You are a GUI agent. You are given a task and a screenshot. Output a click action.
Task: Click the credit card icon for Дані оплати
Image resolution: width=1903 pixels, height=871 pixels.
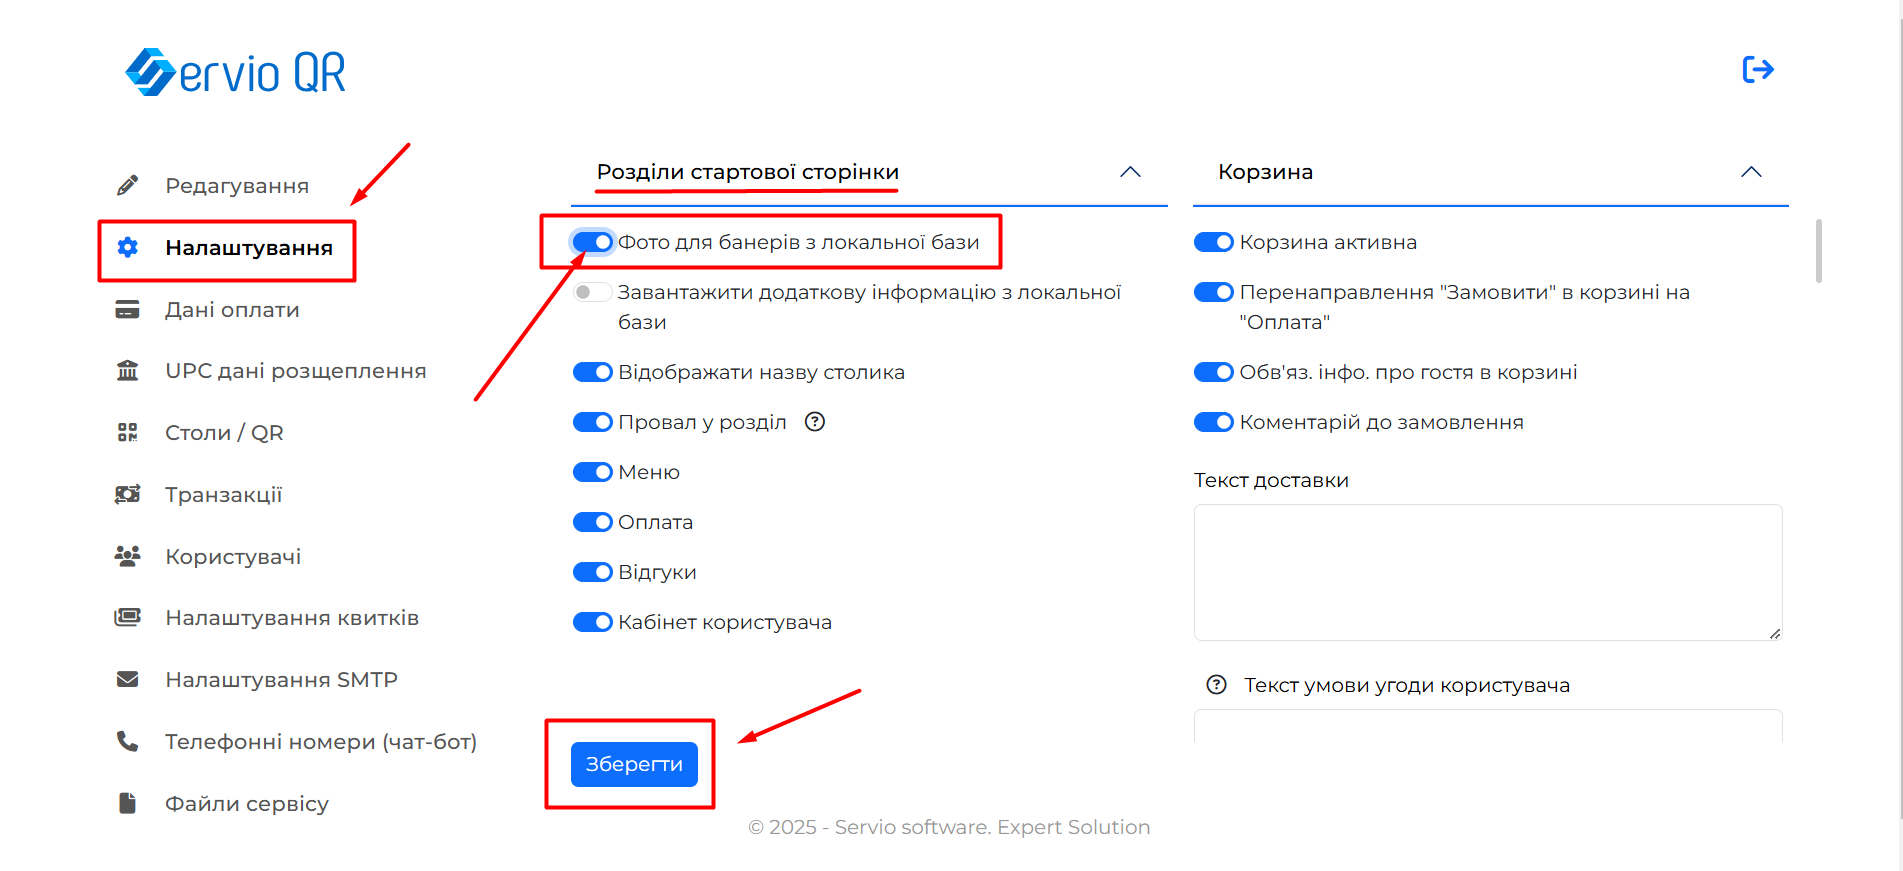(x=127, y=310)
